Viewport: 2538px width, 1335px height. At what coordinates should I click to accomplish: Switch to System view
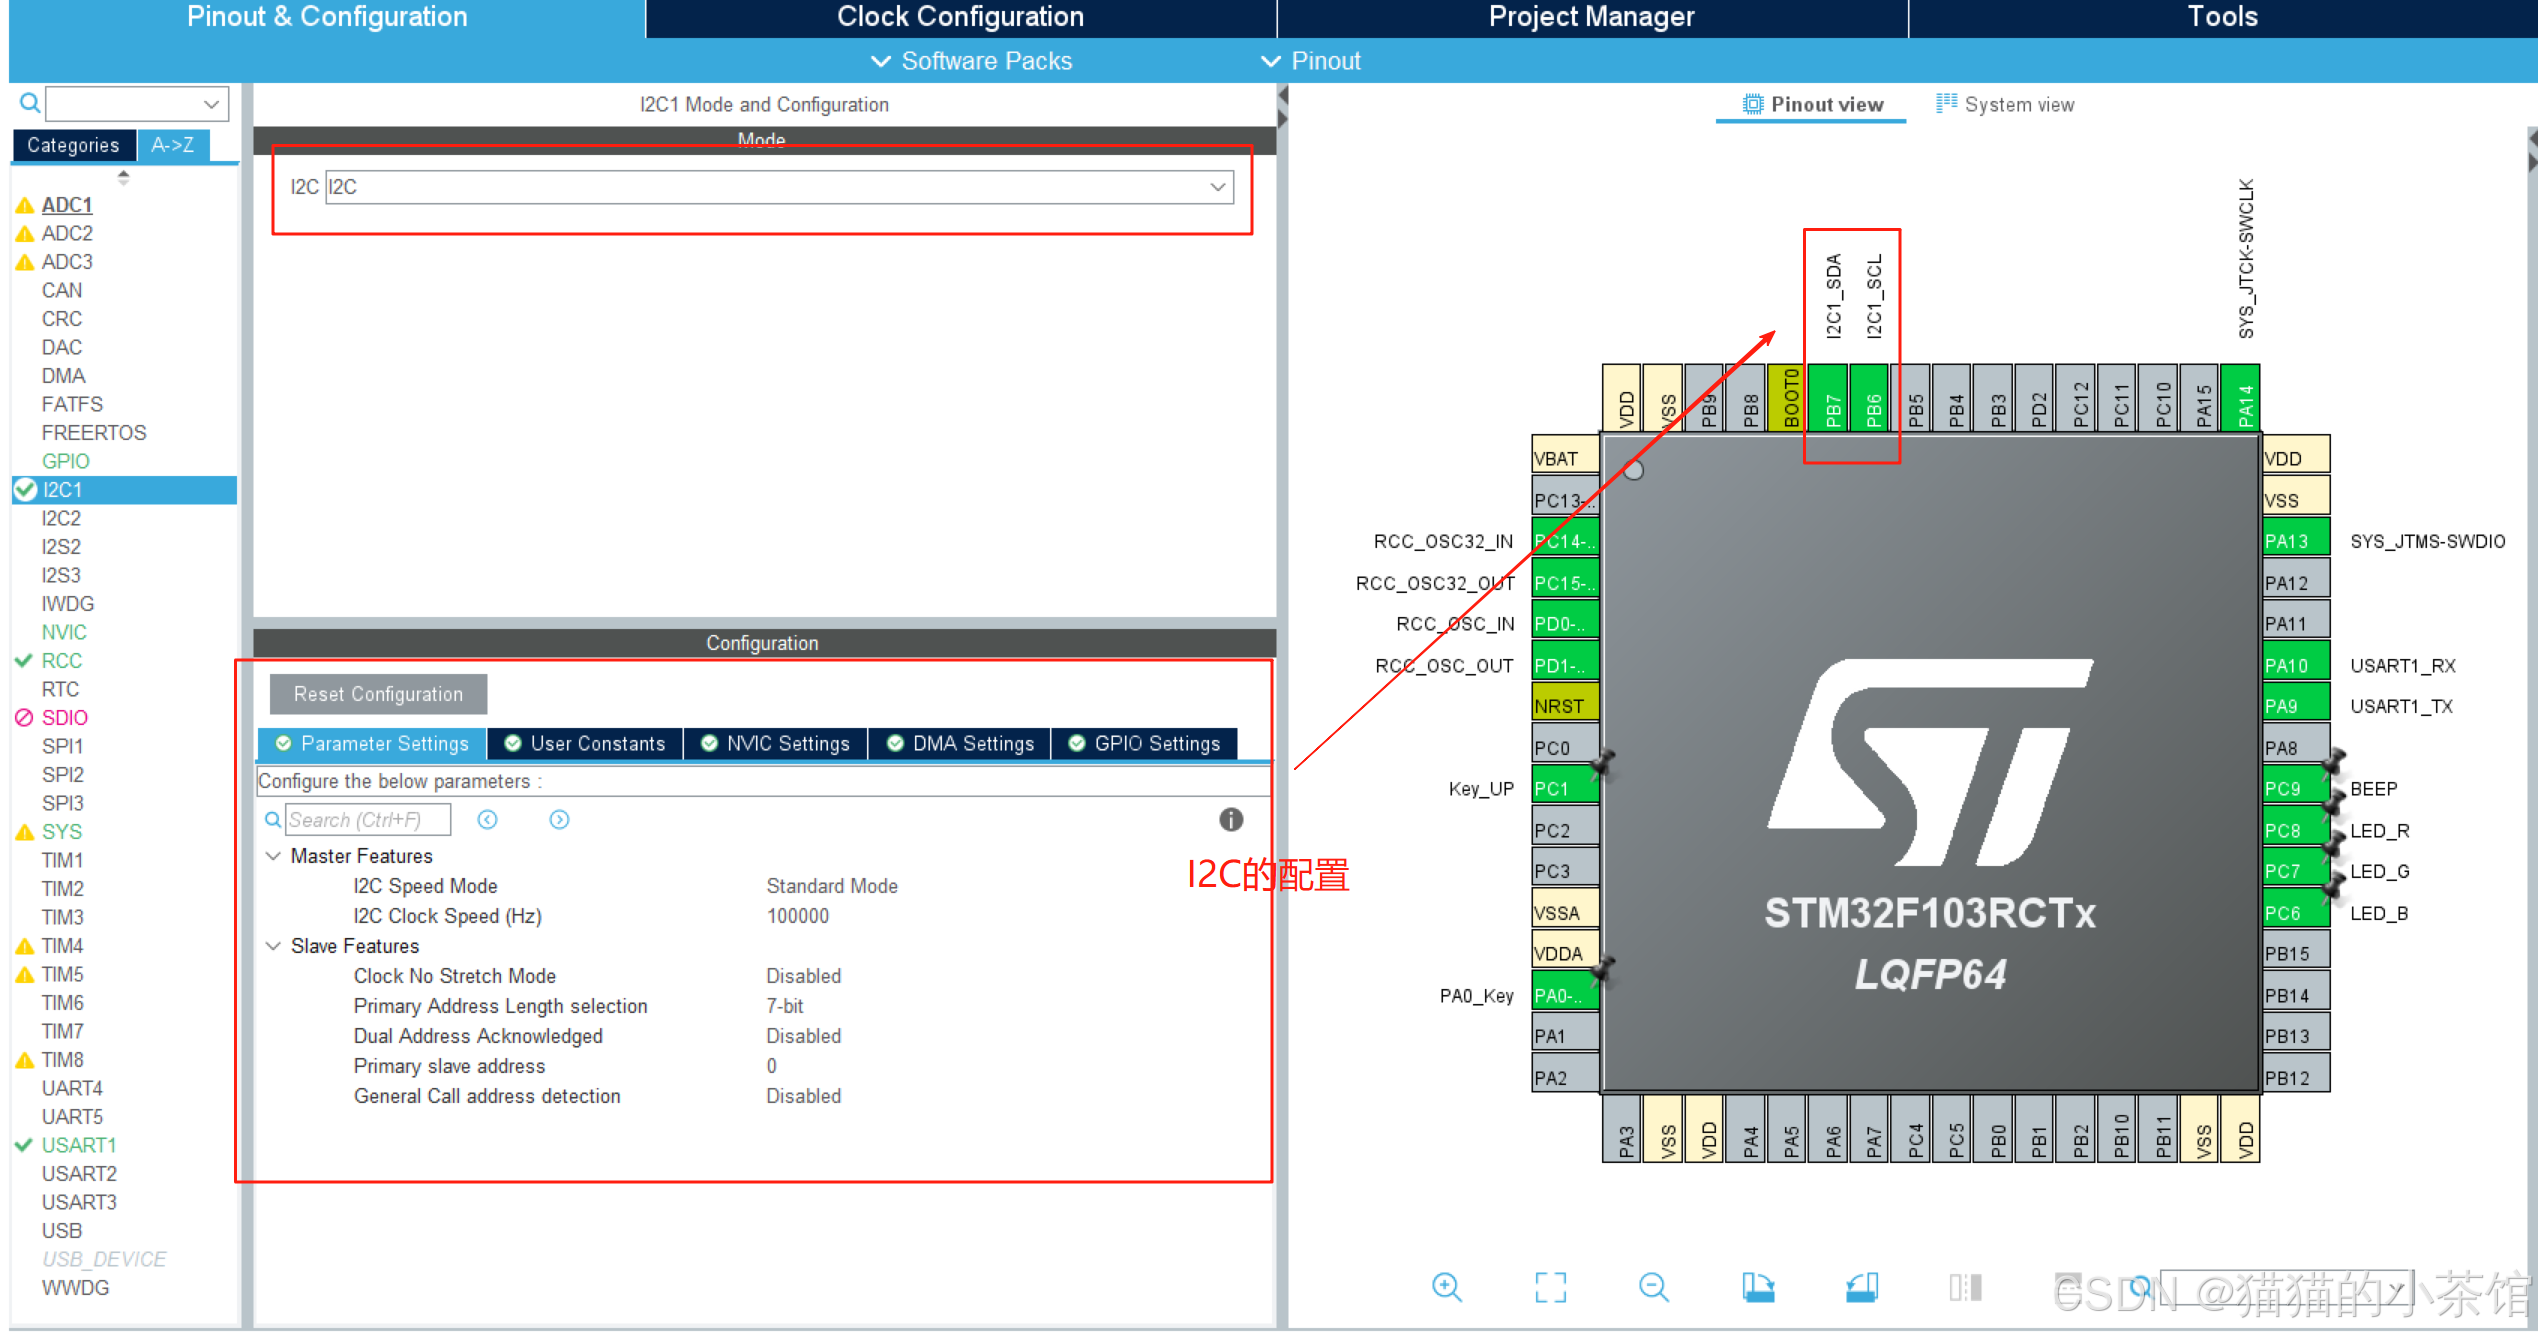tap(2005, 104)
